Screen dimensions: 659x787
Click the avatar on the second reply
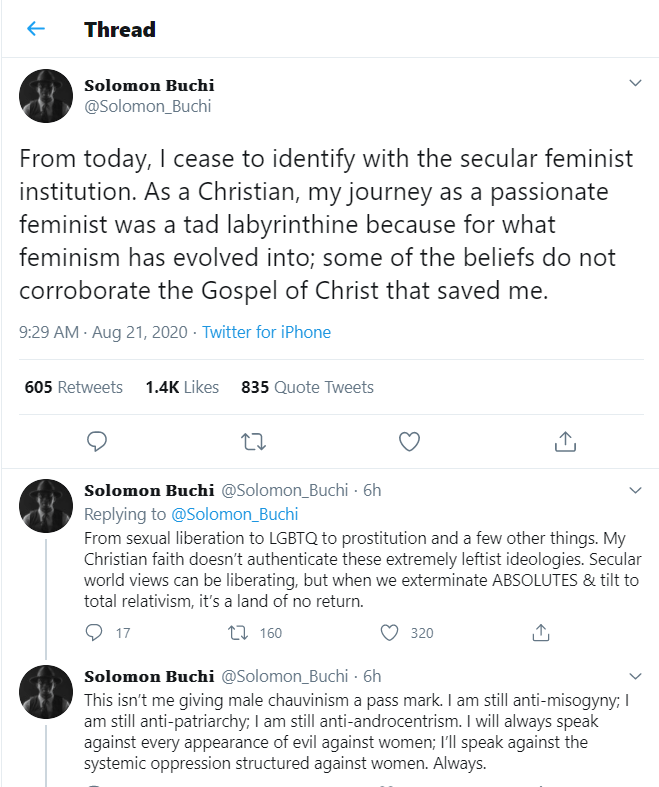pos(46,691)
